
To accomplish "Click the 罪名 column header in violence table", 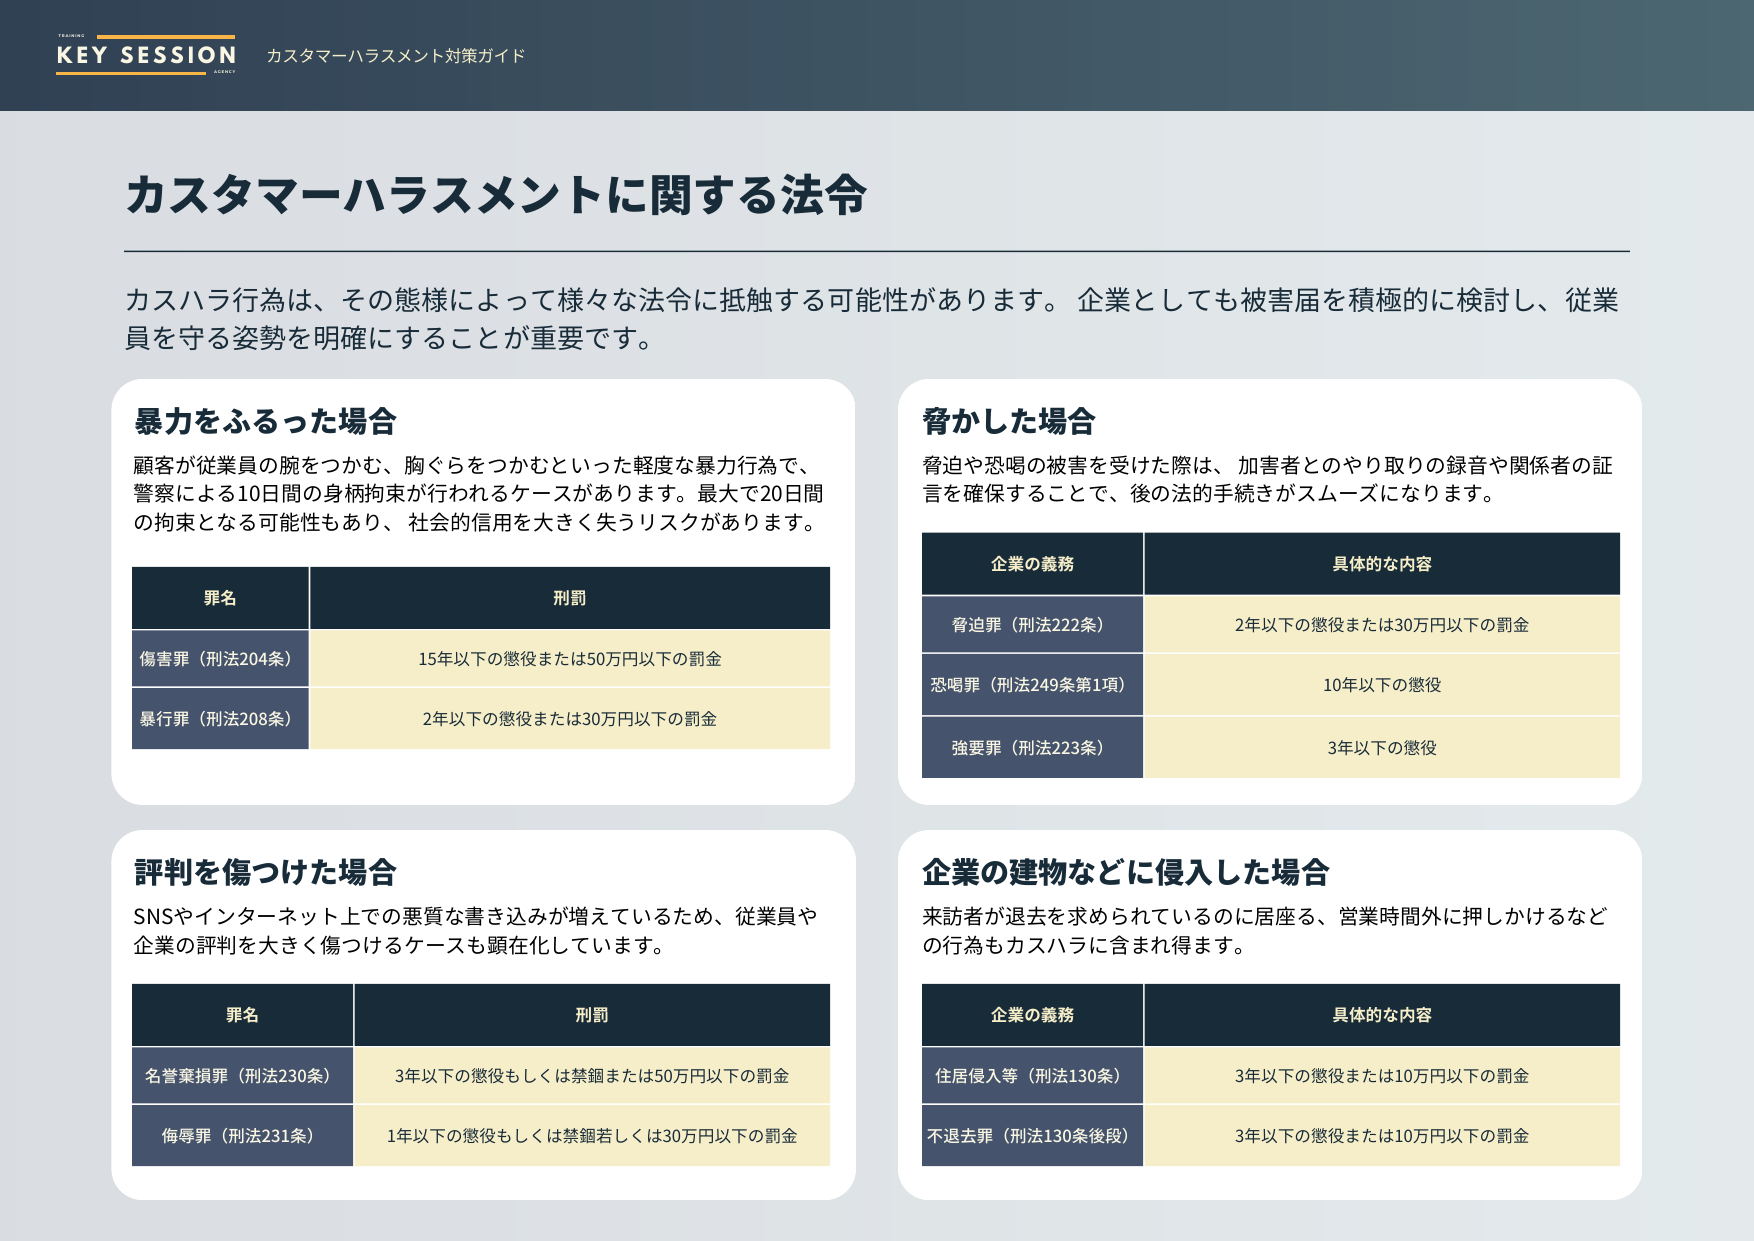I will tap(219, 598).
